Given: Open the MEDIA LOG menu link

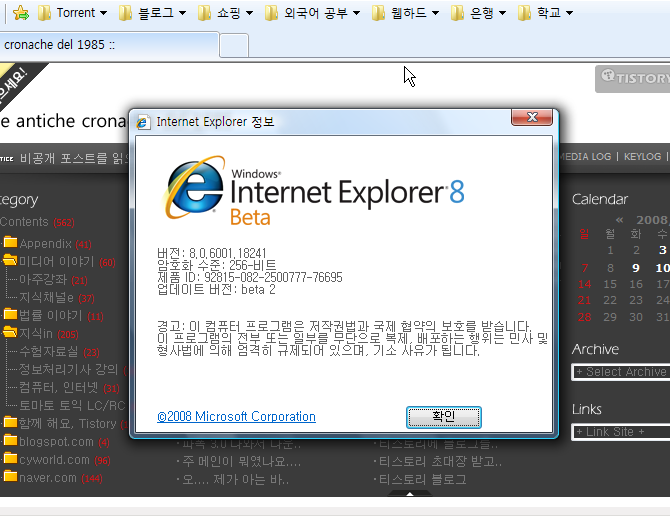Looking at the screenshot, I should [585, 156].
